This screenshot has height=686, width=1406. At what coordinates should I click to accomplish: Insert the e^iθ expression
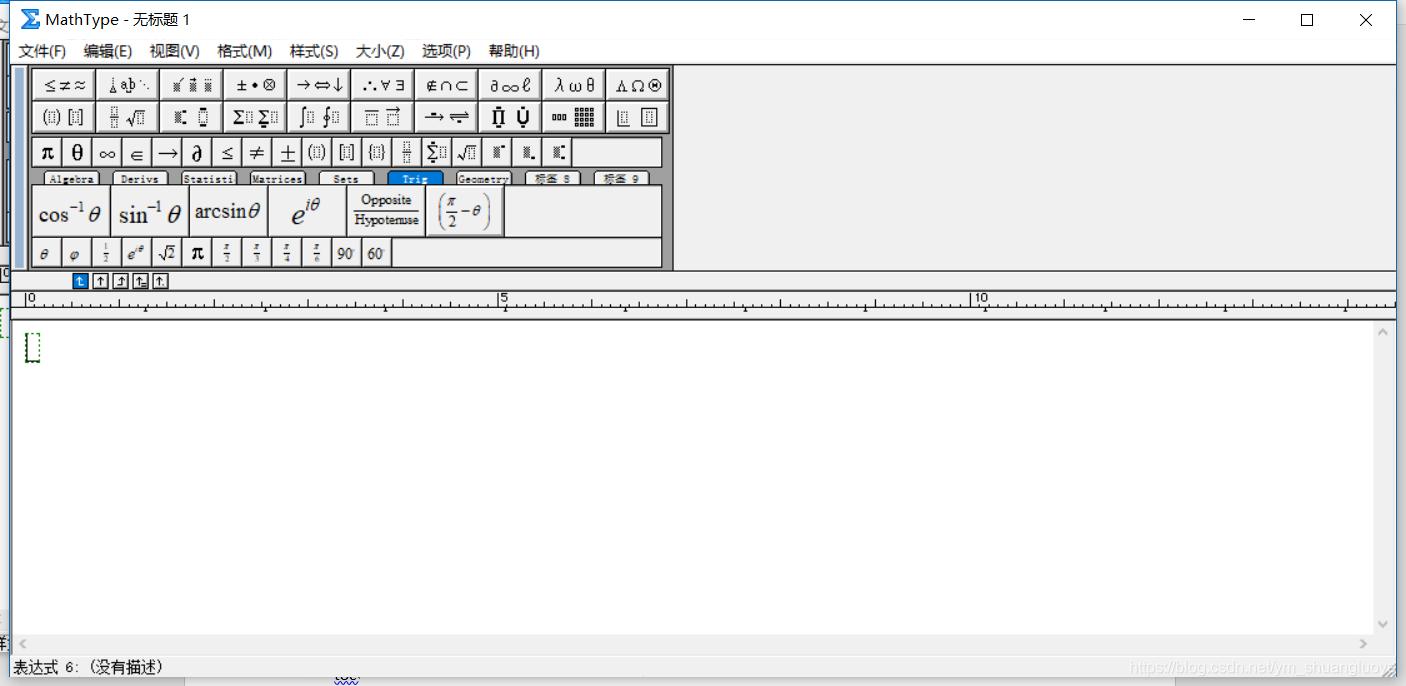[x=307, y=210]
